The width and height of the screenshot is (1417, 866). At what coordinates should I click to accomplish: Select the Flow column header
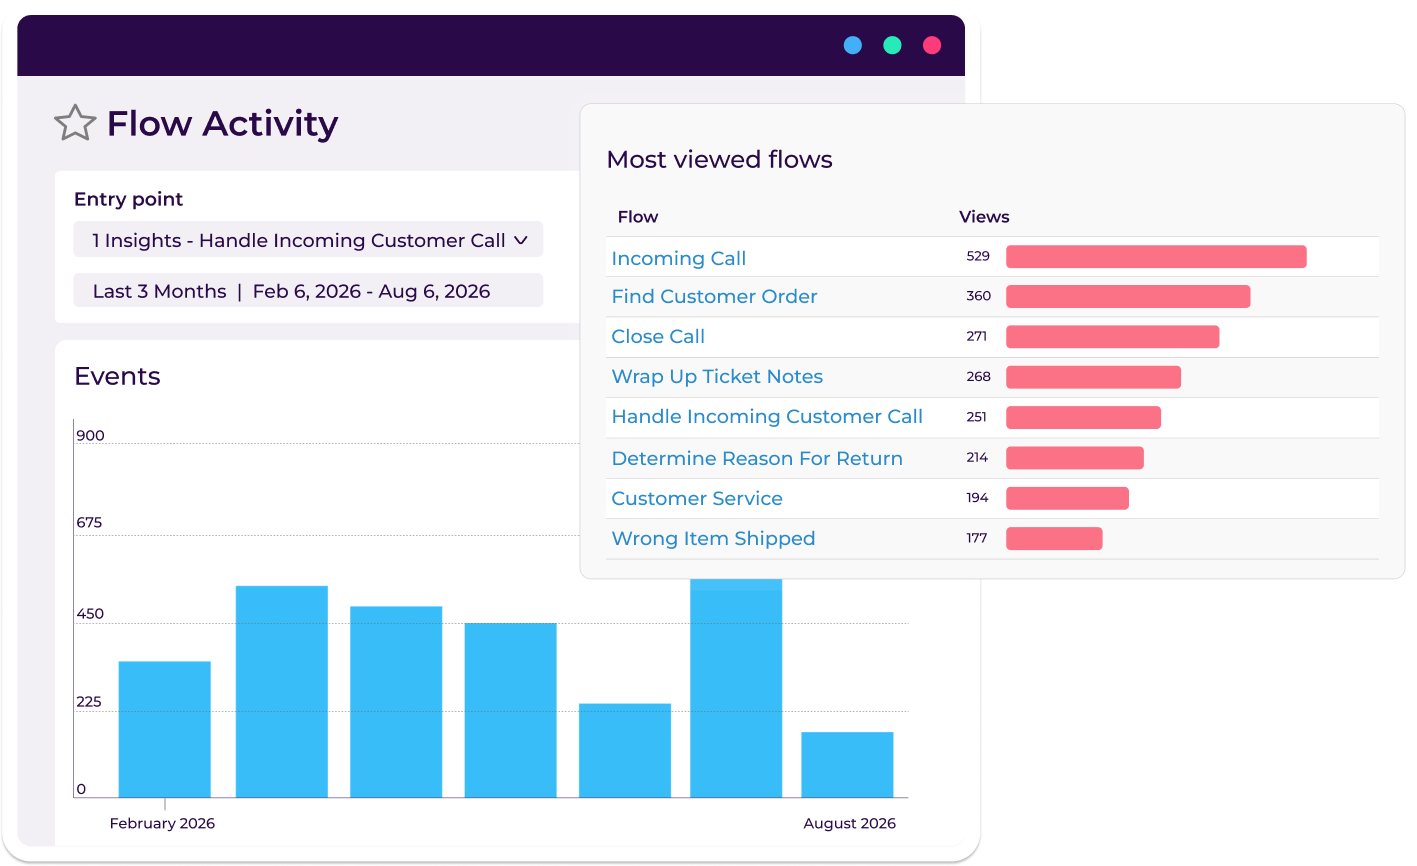(x=637, y=216)
